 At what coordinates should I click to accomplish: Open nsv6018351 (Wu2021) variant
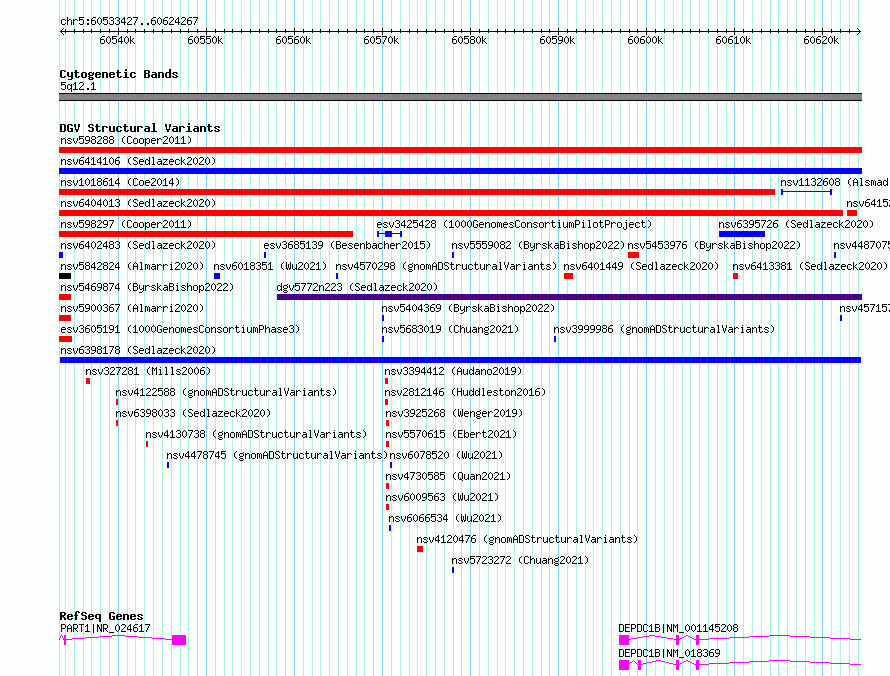270,266
